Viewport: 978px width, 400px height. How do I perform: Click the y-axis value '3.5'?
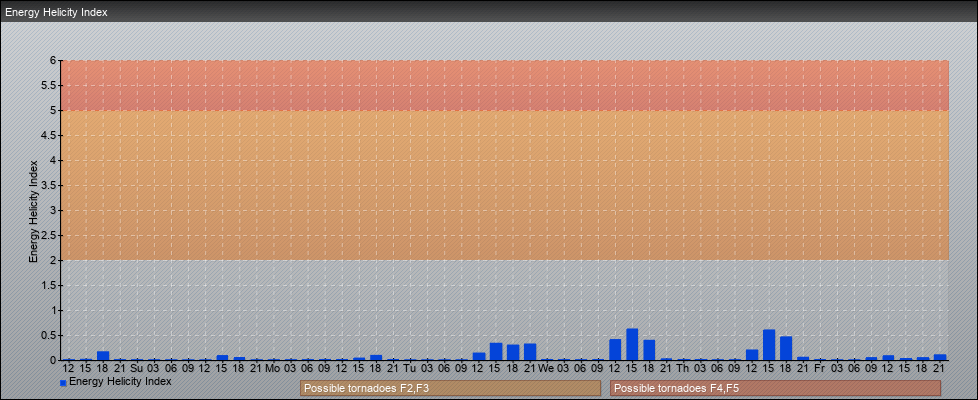coord(50,185)
